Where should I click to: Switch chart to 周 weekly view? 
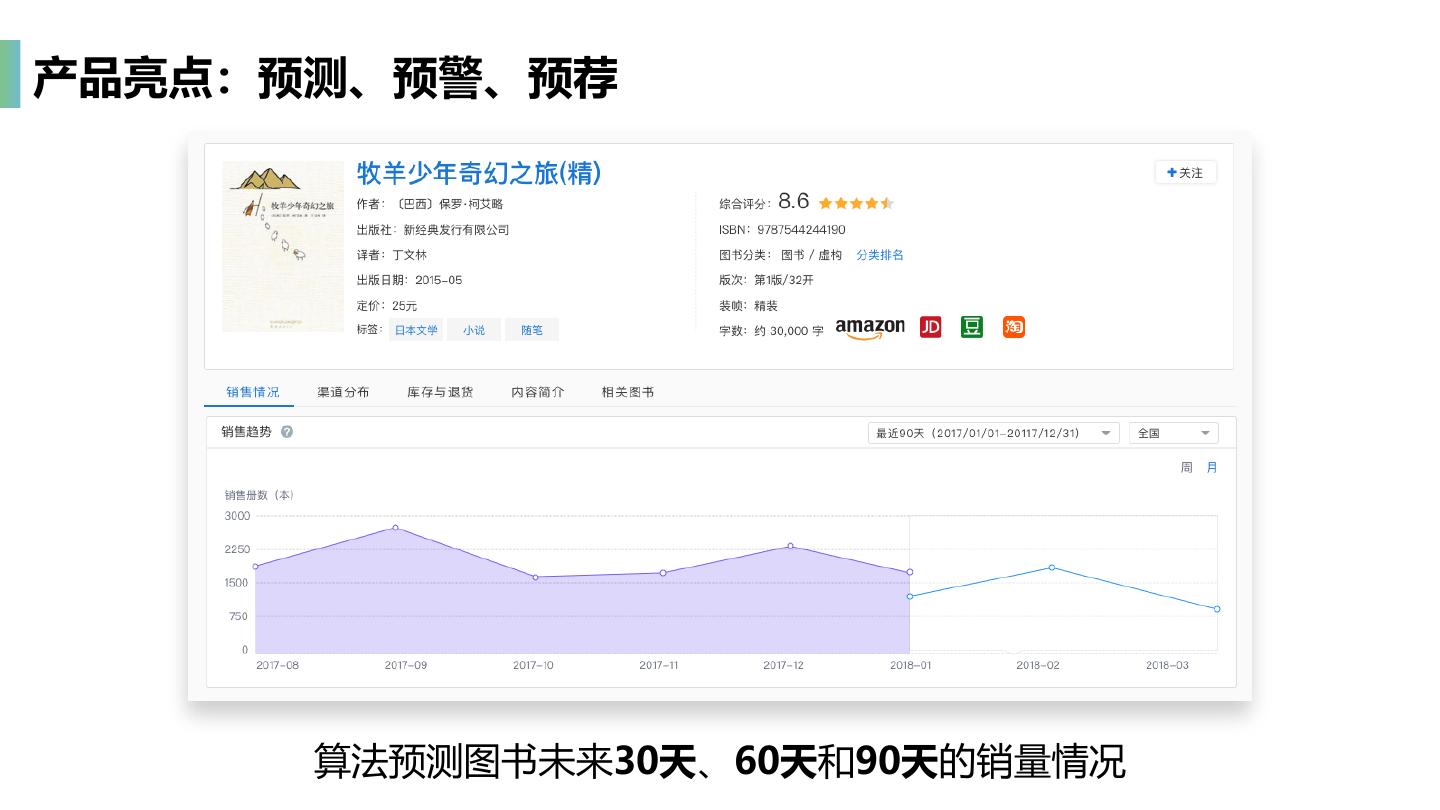[x=1186, y=467]
